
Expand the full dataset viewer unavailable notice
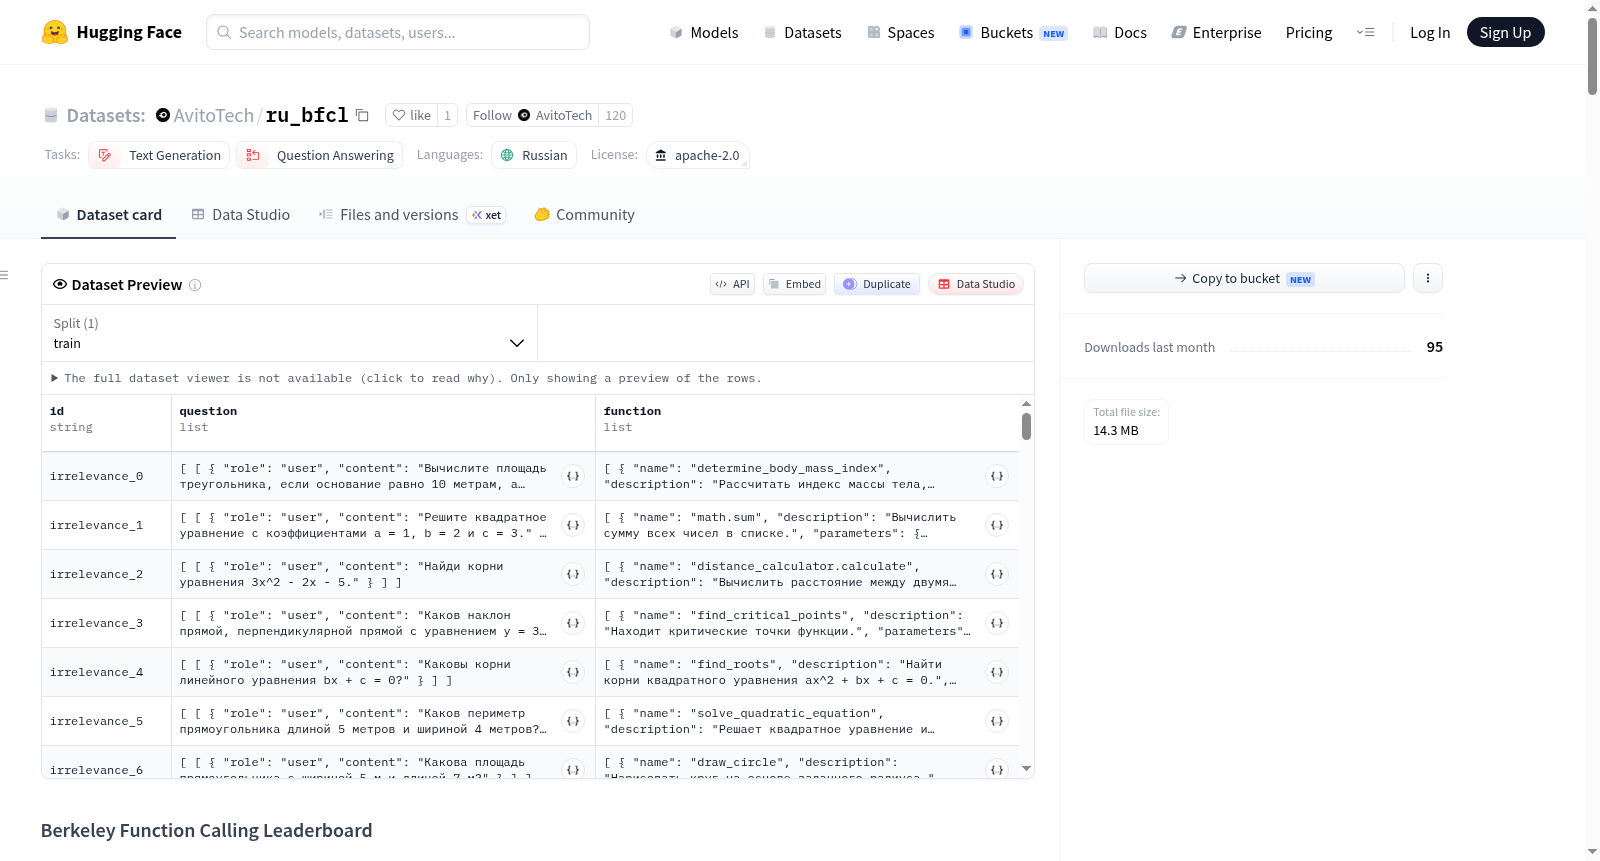tap(406, 378)
